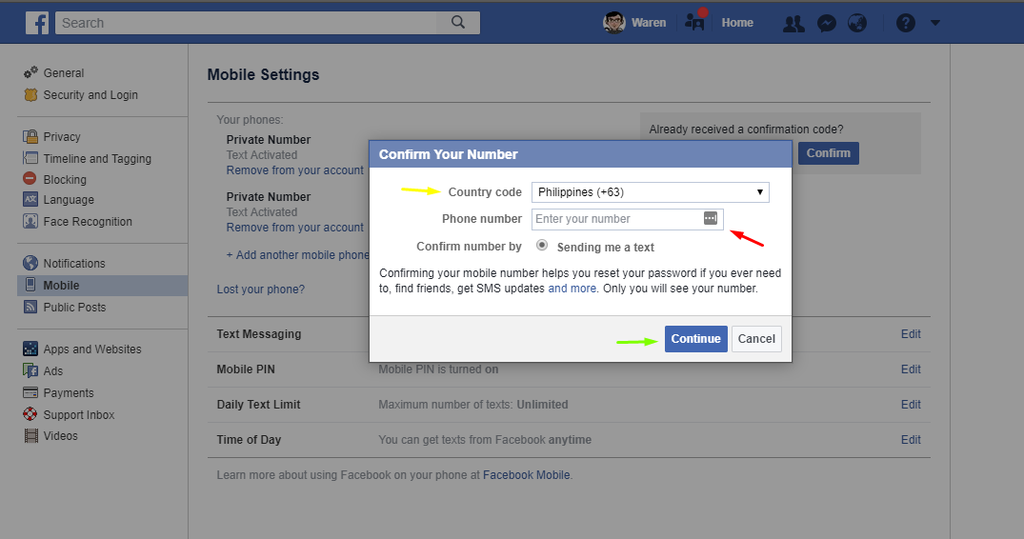Open the Country code dropdown
This screenshot has height=539, width=1024.
[x=650, y=192]
